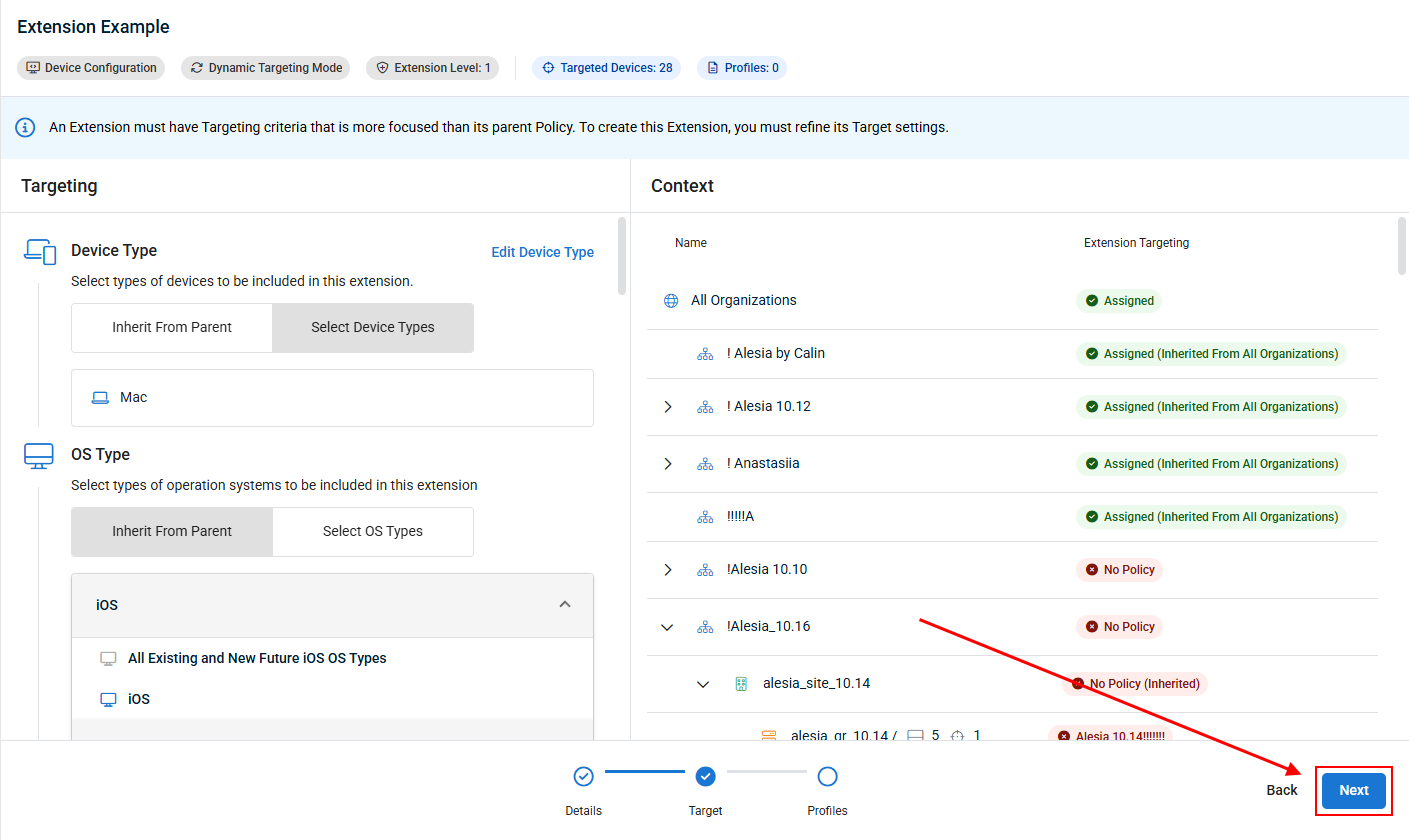
Task: Click the OS Type monitor icon
Action: click(x=40, y=455)
